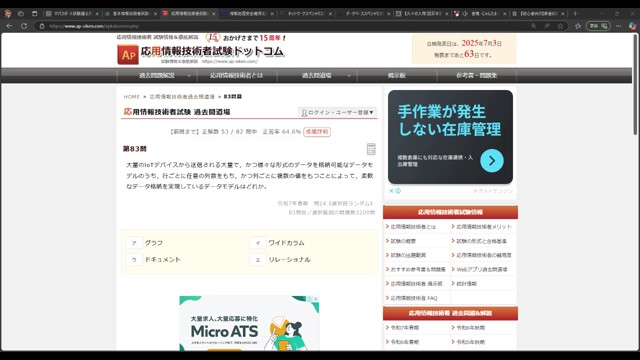Screen dimensions: 640x360
Task: Open a new tab with the plus icon
Action: [575, 13]
